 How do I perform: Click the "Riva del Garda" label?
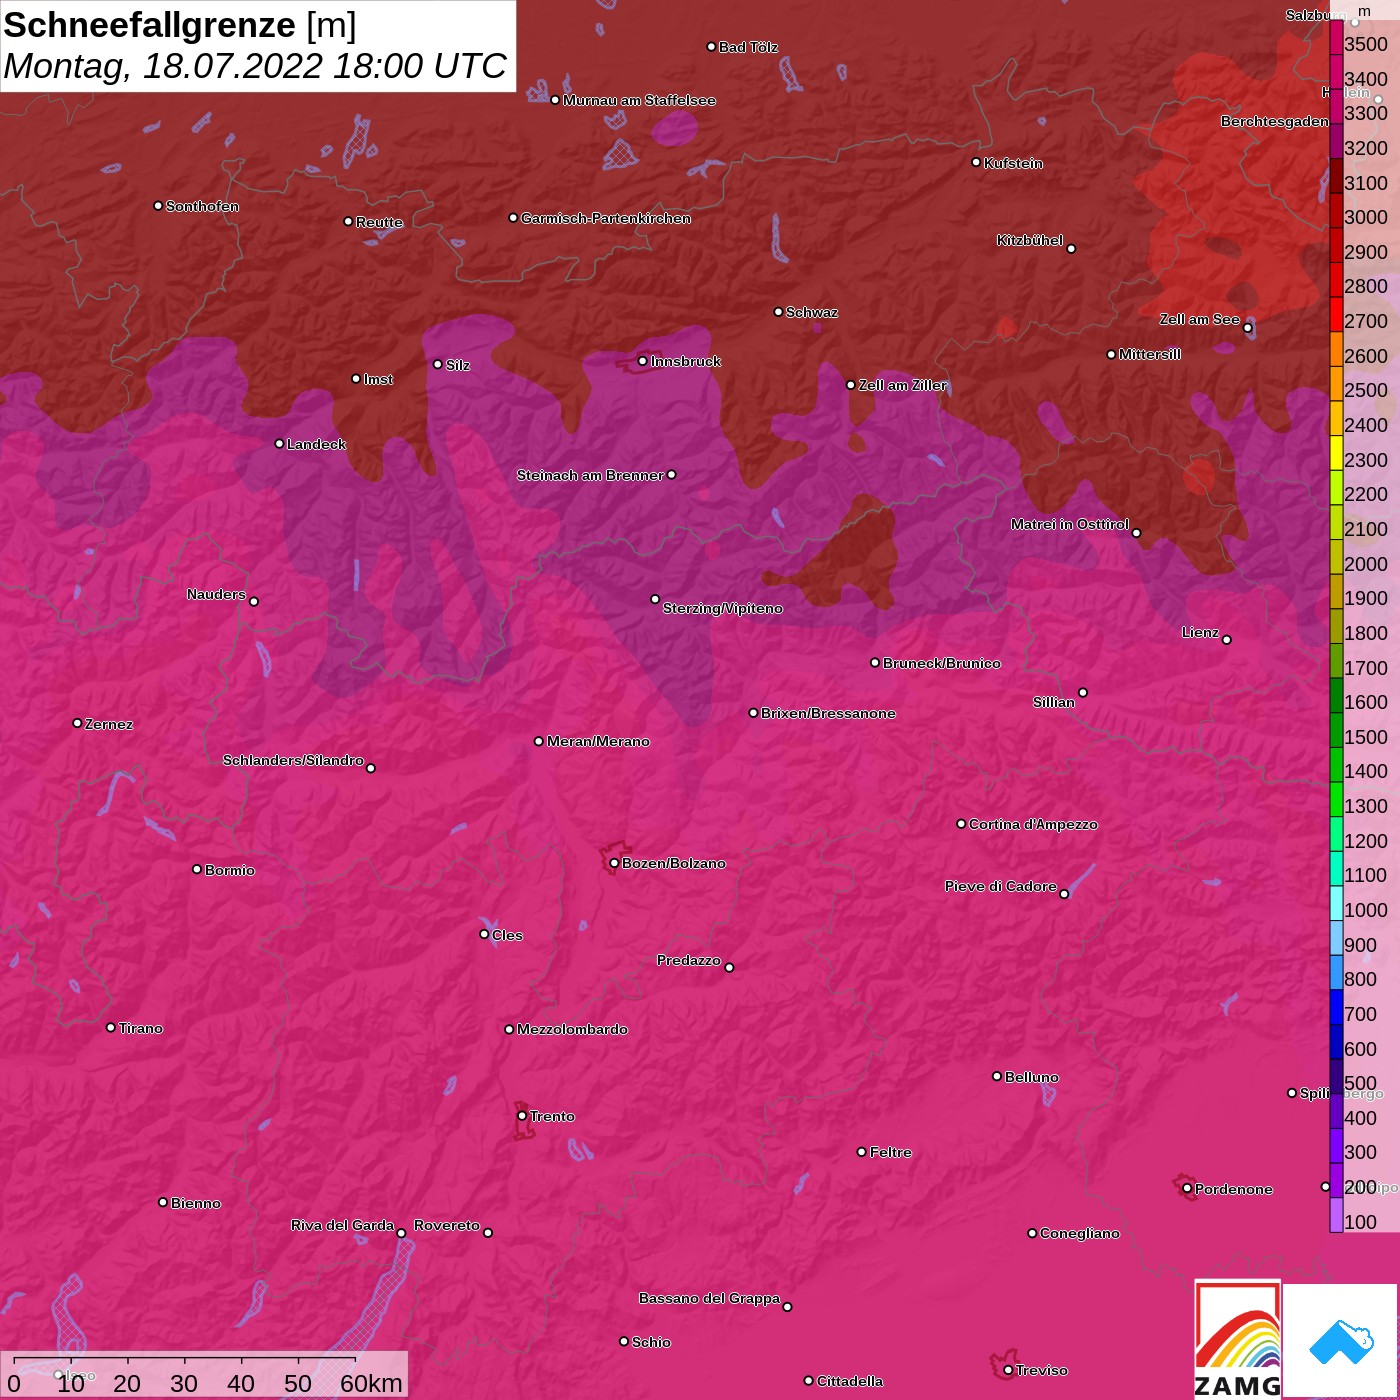342,1225
